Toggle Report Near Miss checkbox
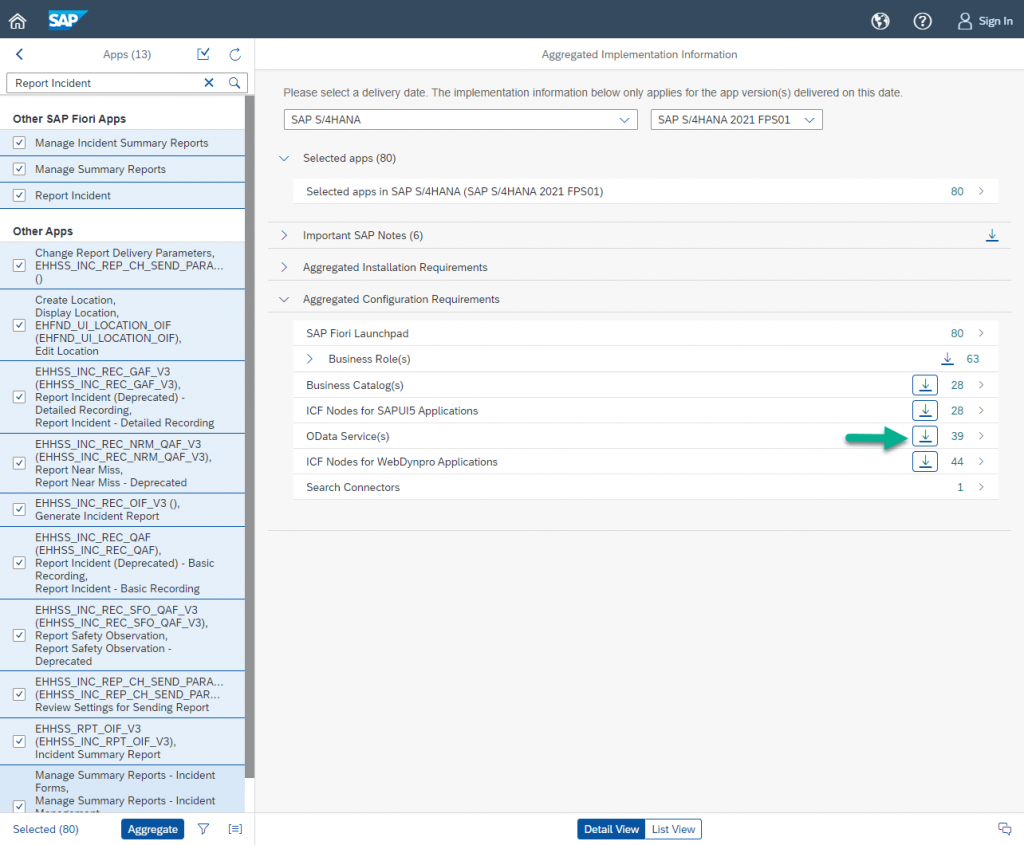Screen dimensions: 1024x845 [x=20, y=462]
